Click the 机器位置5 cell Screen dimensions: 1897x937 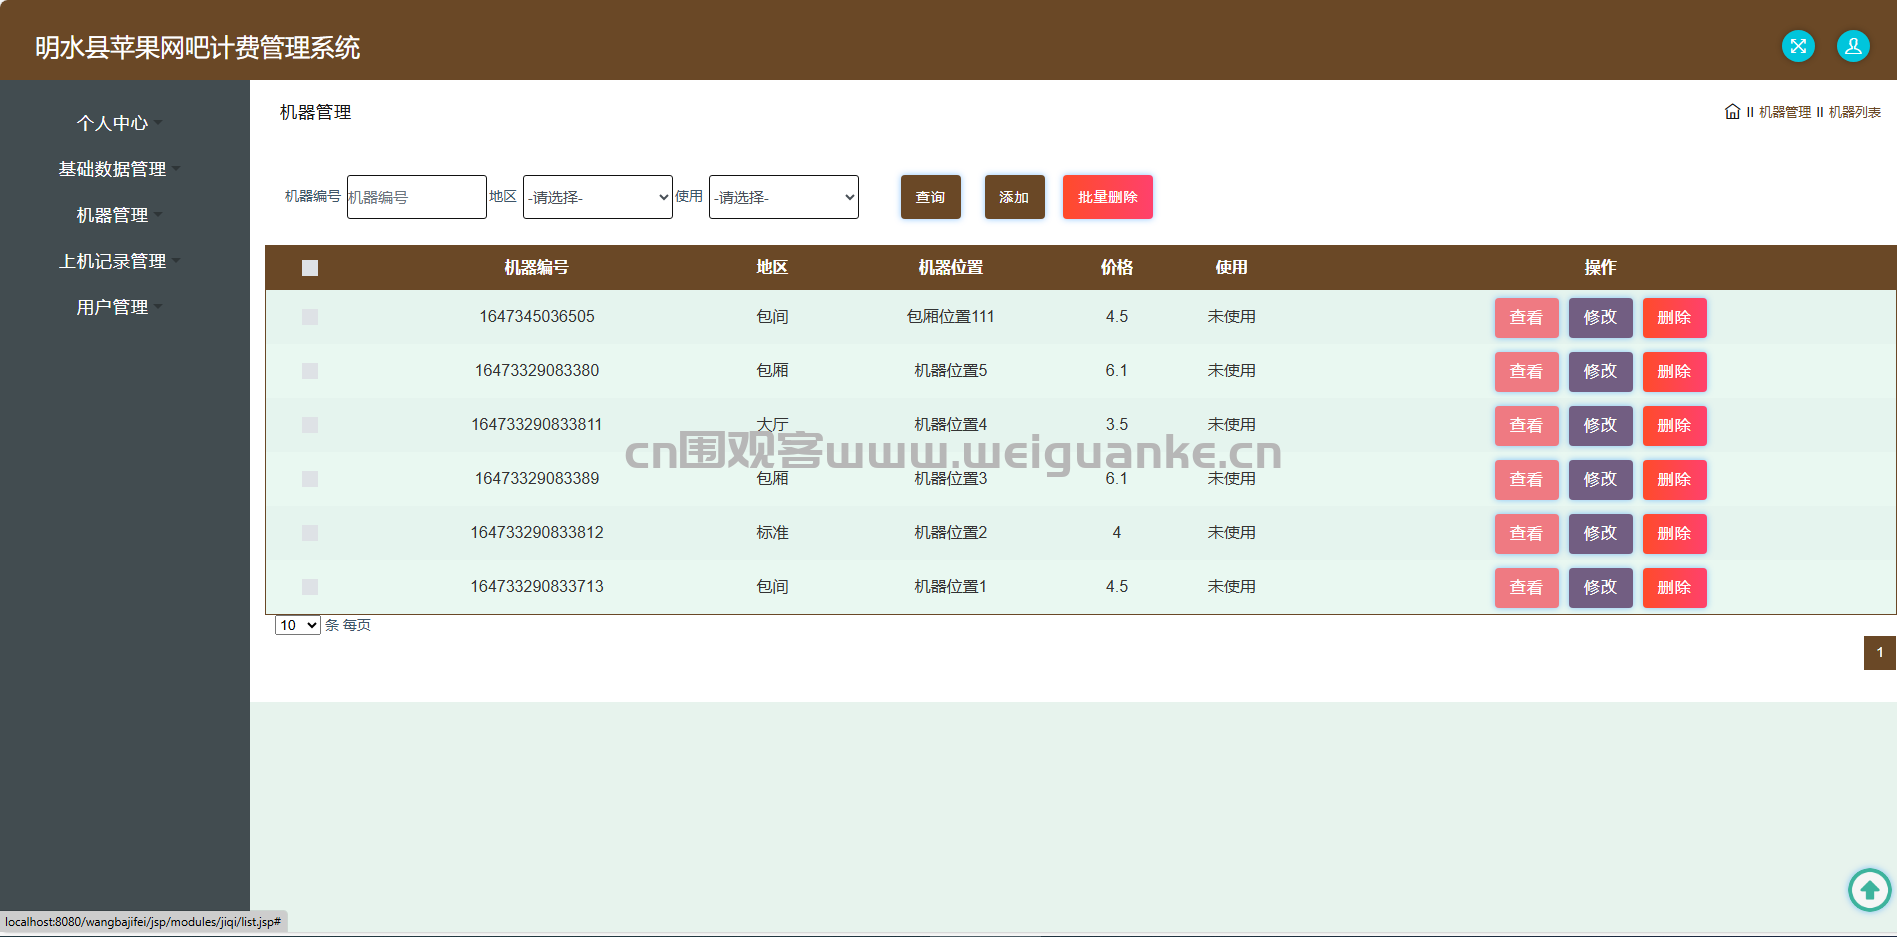(x=951, y=371)
